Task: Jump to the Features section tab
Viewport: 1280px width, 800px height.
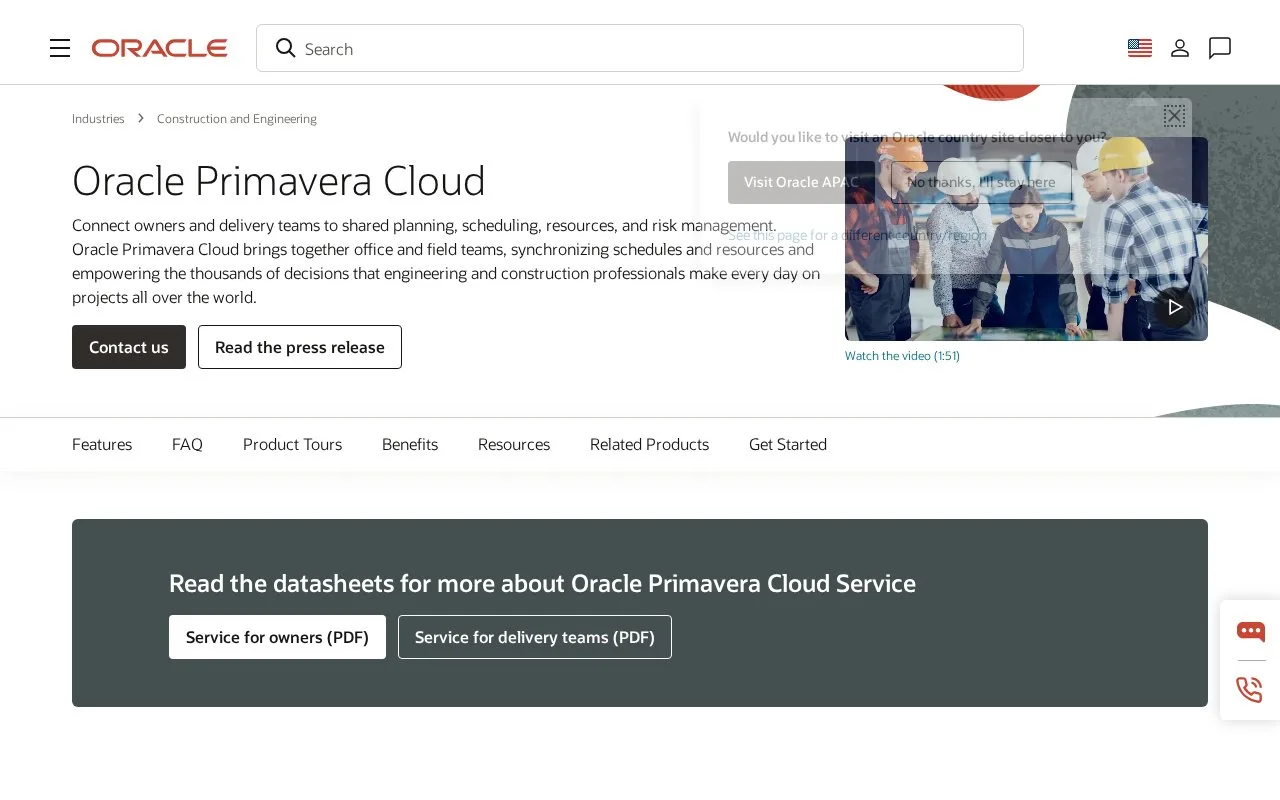Action: tap(102, 444)
